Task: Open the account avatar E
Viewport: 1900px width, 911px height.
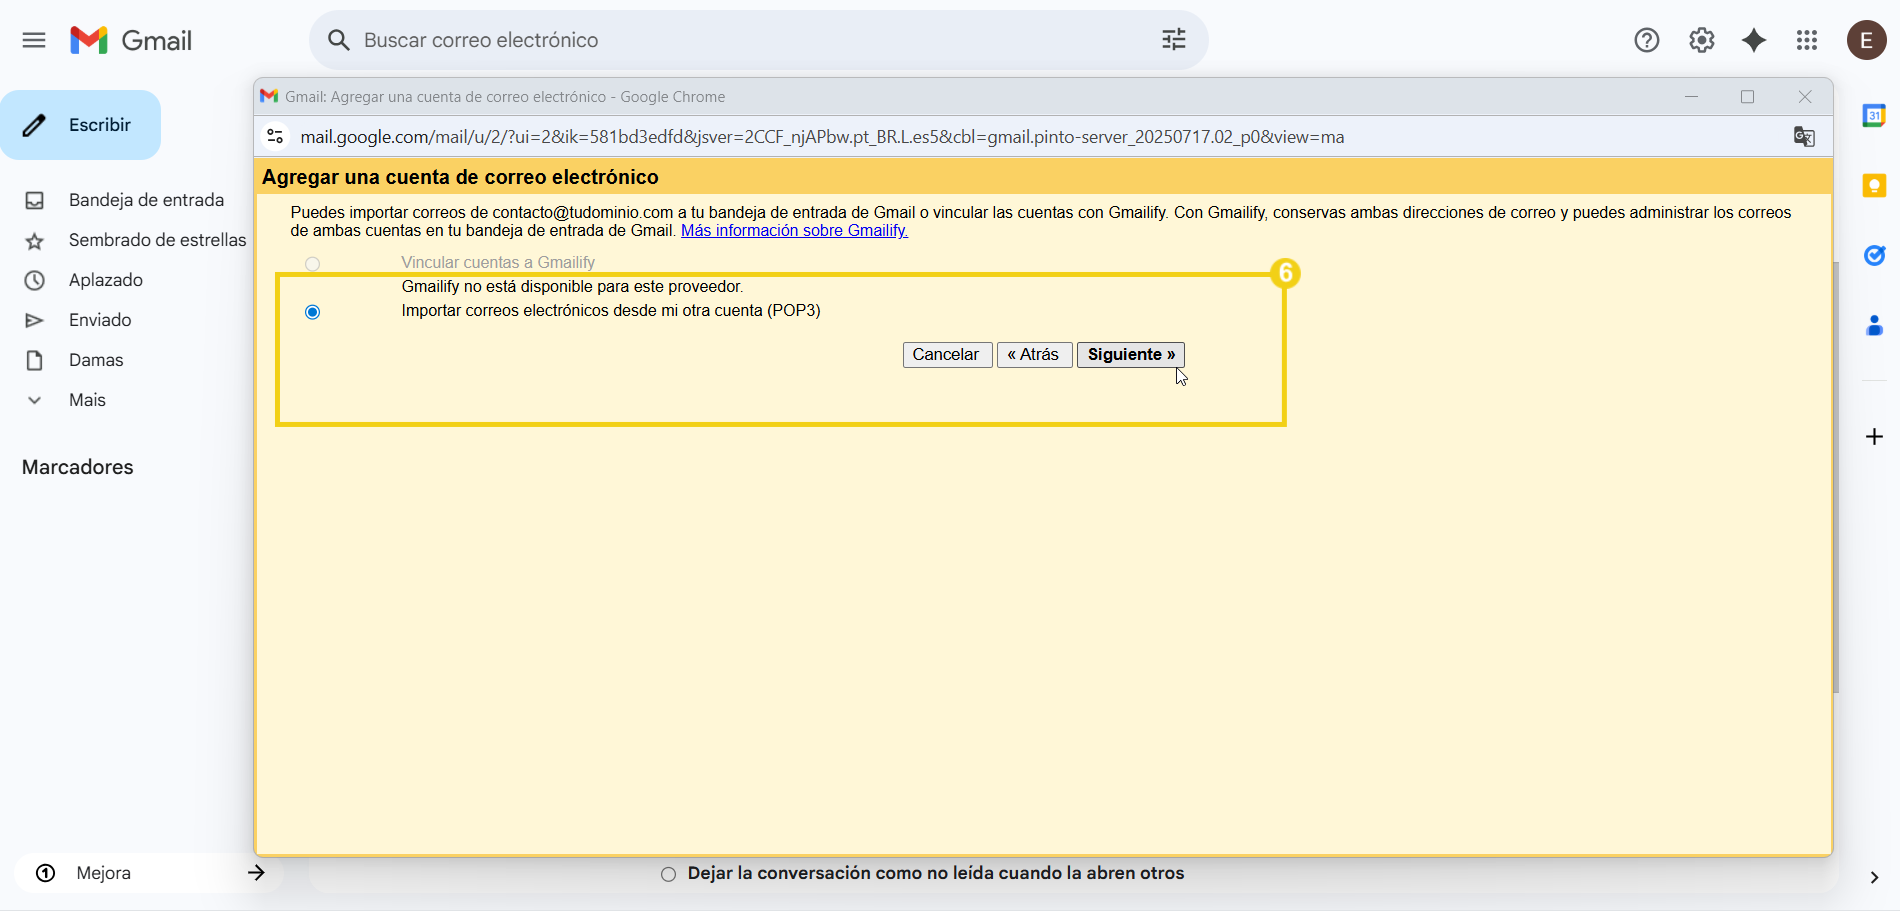Action: 1866,40
